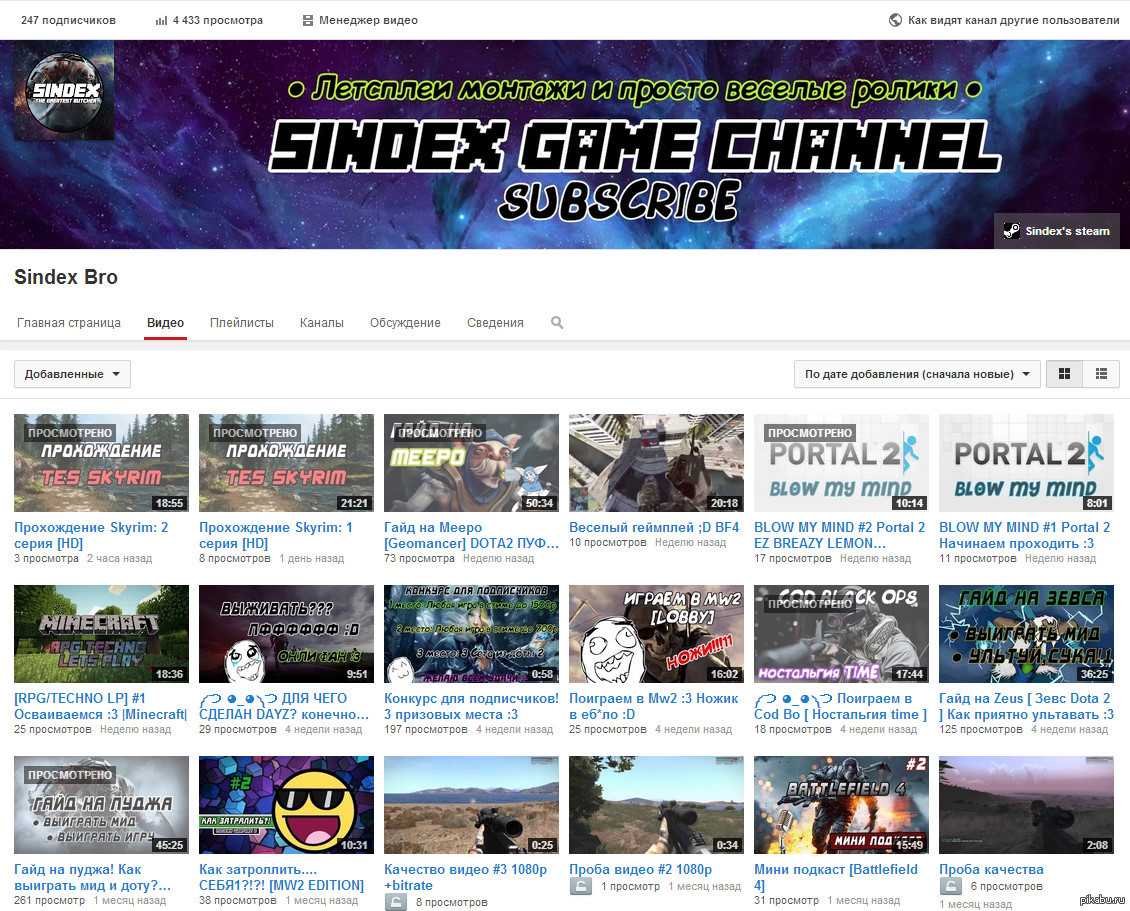
Task: Open the sort by date added dropdown
Action: pos(916,374)
